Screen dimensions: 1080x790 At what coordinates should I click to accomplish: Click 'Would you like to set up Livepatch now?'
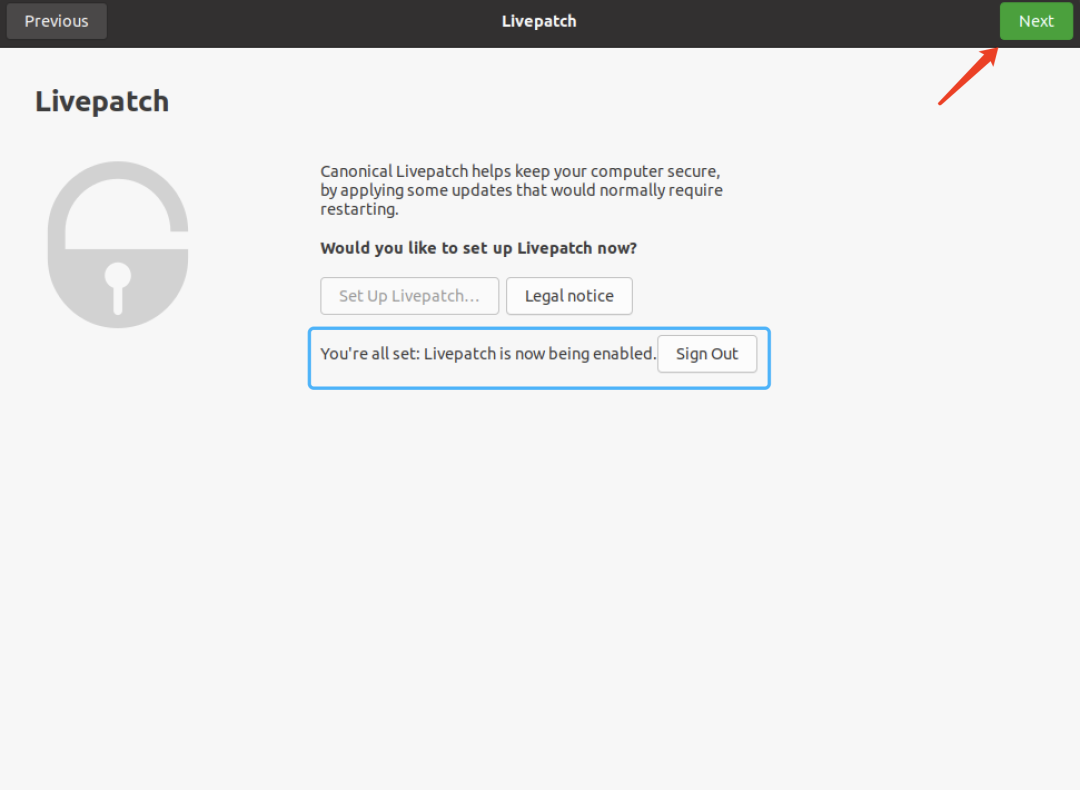tap(478, 248)
